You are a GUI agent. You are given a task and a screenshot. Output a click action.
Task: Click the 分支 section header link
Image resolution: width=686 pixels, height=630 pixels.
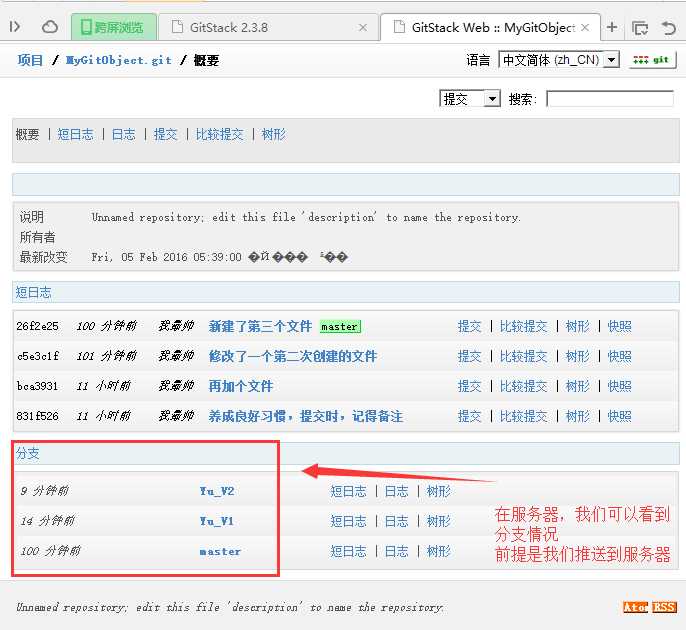pos(28,453)
